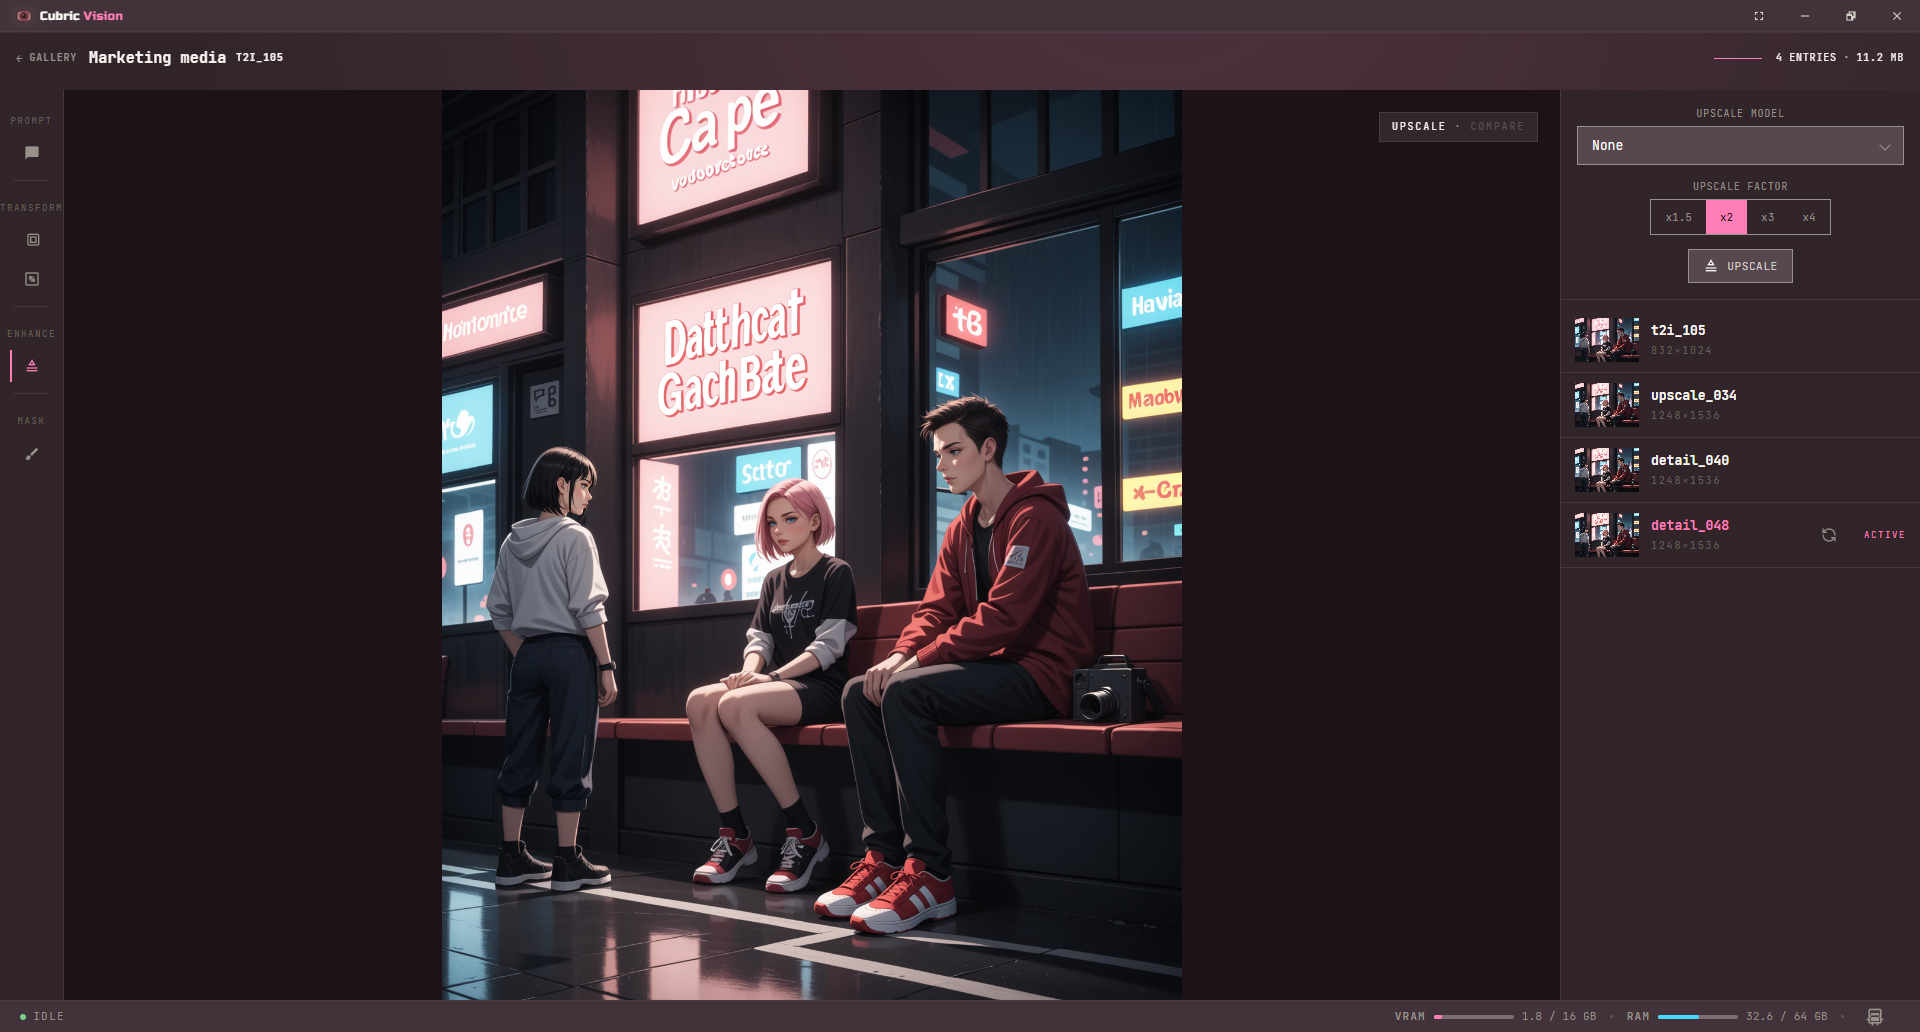Image resolution: width=1920 pixels, height=1032 pixels.
Task: Open the Enhance upscale tool in the sidebar
Action: tap(32, 366)
